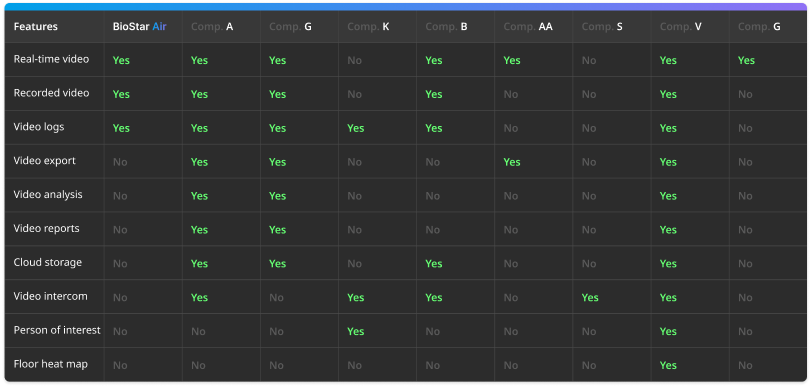Select BioStar Air's "Yes" for Video logs

pyautogui.click(x=121, y=128)
